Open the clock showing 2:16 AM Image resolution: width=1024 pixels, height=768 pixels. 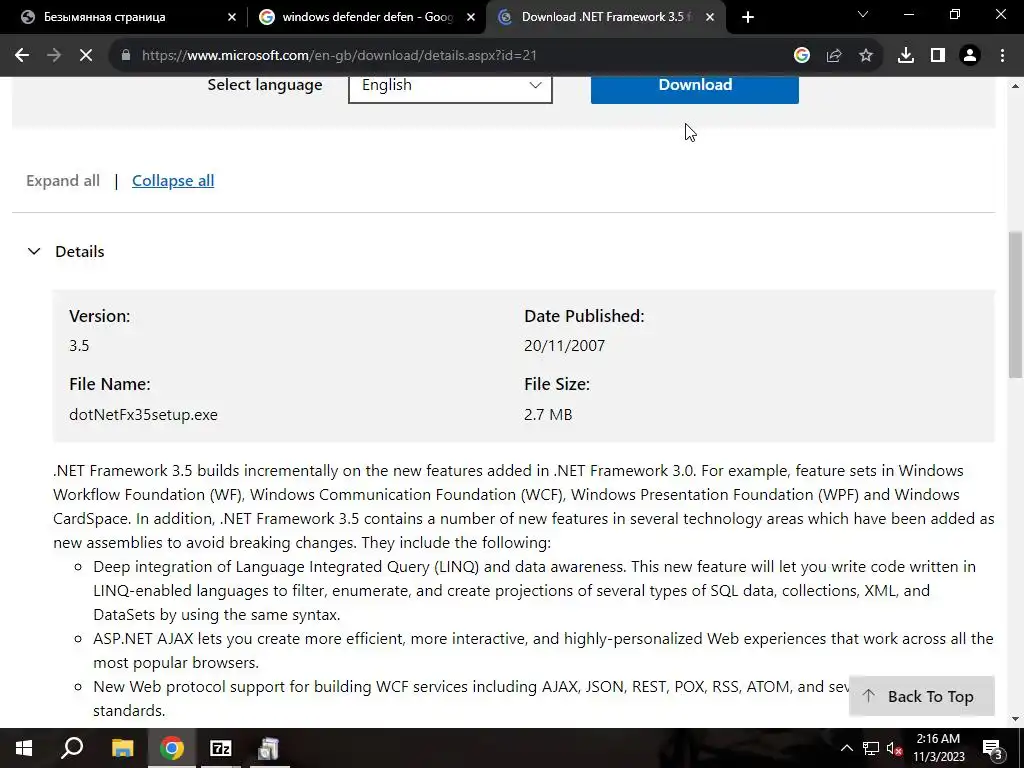(938, 748)
